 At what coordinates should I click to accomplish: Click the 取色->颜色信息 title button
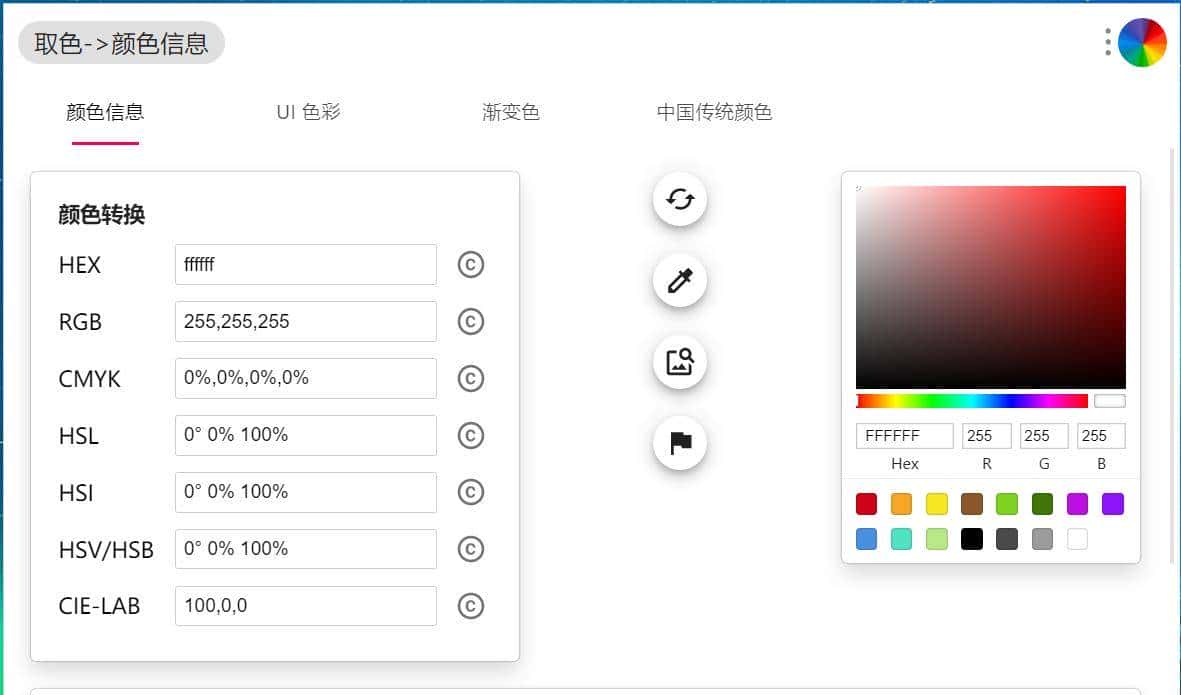(120, 42)
